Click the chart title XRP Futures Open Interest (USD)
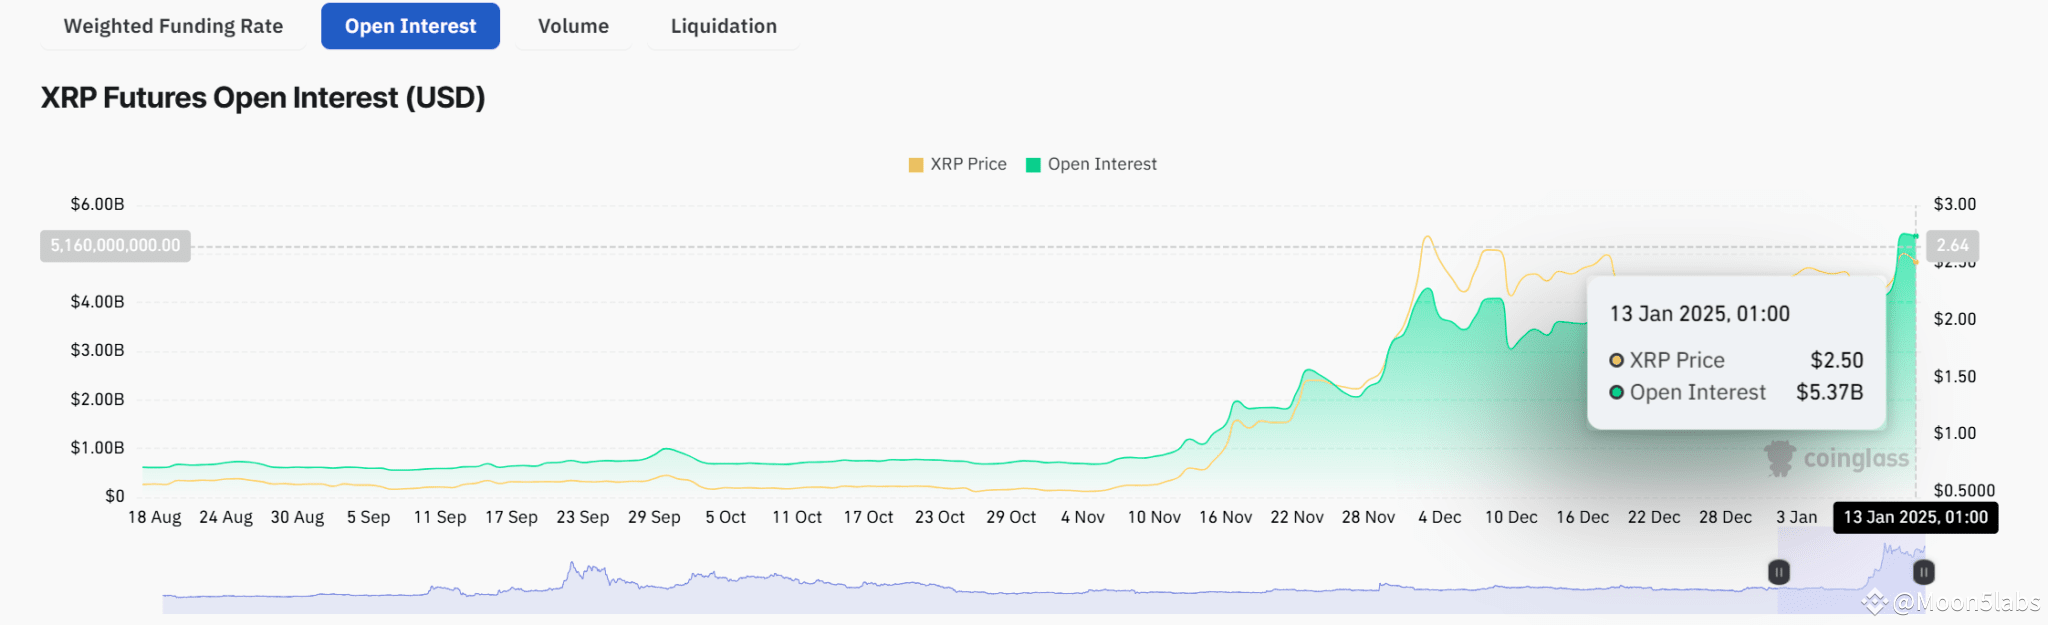Image resolution: width=2048 pixels, height=625 pixels. pos(263,98)
